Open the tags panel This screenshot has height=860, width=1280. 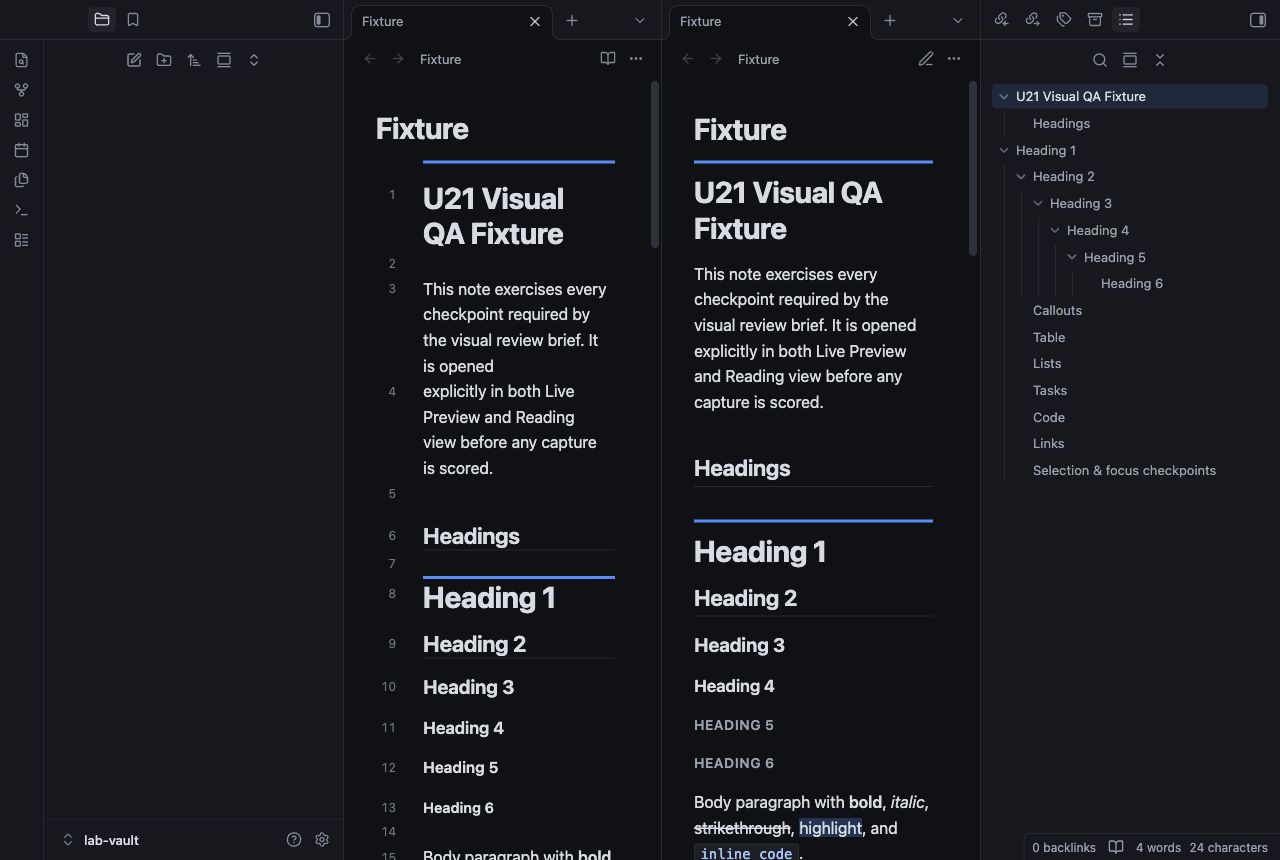(x=1064, y=20)
